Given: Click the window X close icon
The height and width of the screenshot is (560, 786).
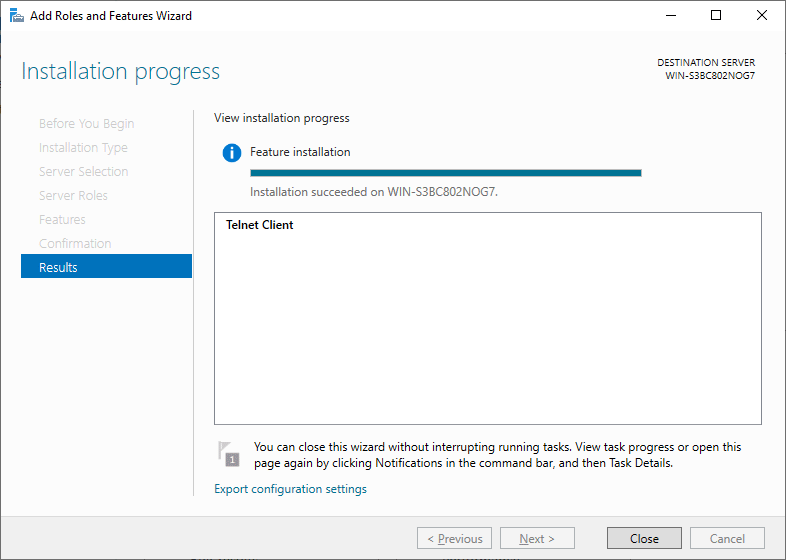Looking at the screenshot, I should [x=761, y=16].
